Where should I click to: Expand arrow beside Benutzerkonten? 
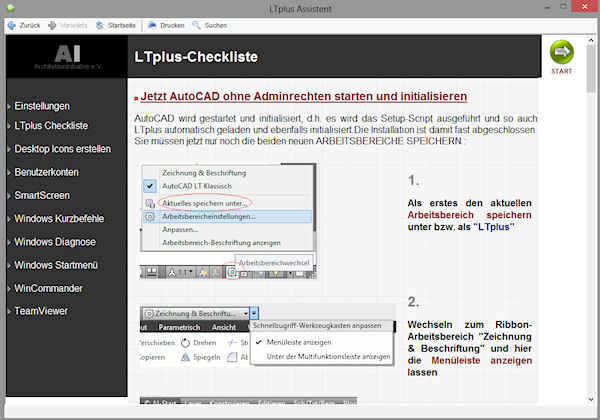[x=9, y=173]
